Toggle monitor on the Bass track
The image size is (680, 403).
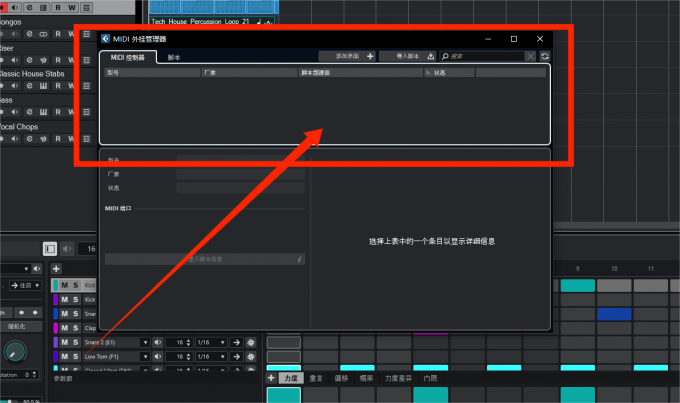(15, 112)
